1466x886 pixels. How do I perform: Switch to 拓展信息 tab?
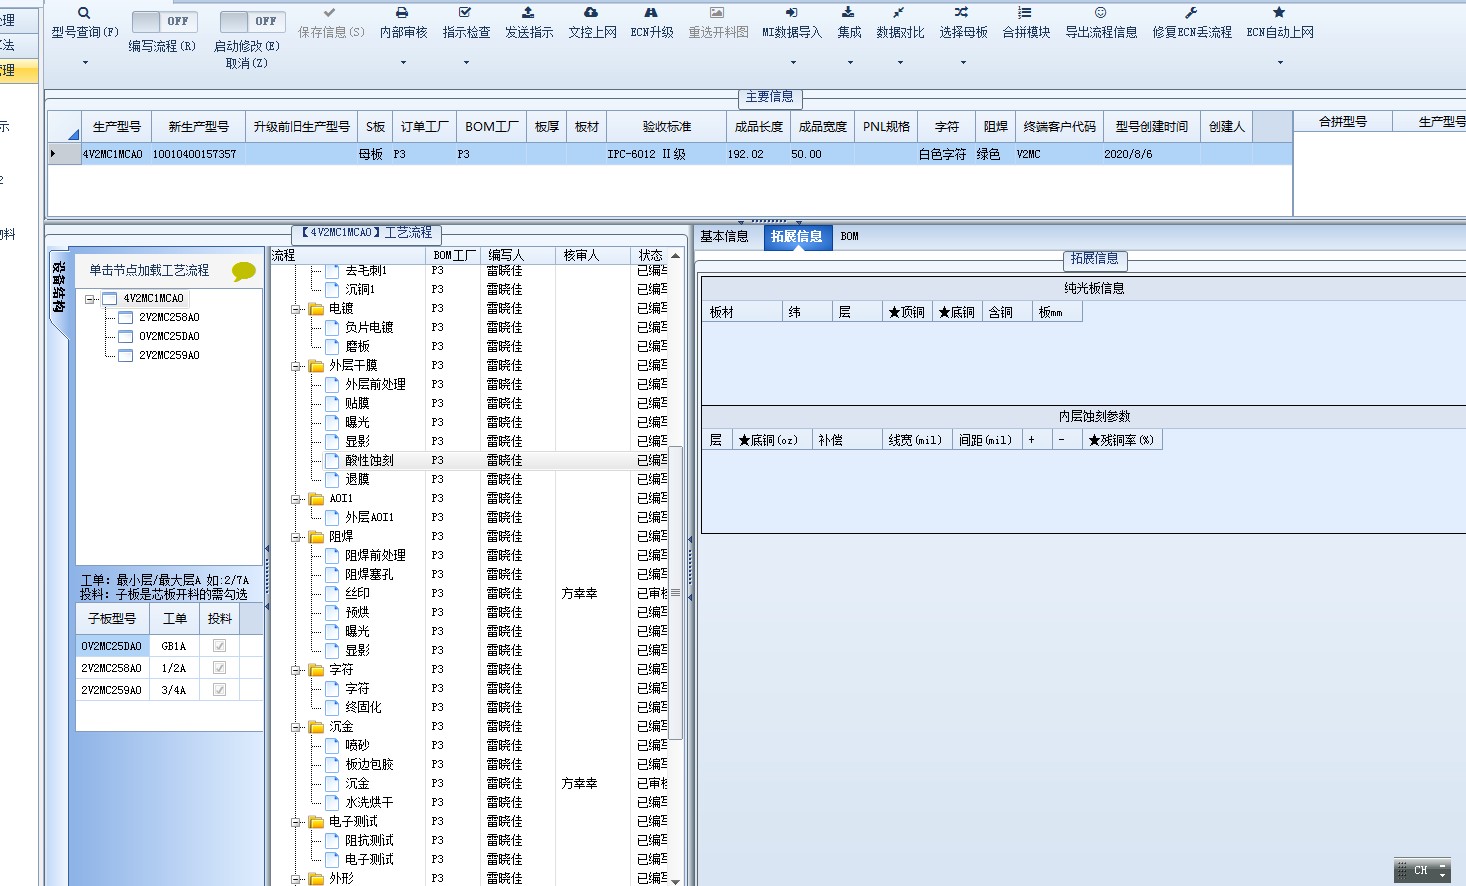tap(797, 237)
